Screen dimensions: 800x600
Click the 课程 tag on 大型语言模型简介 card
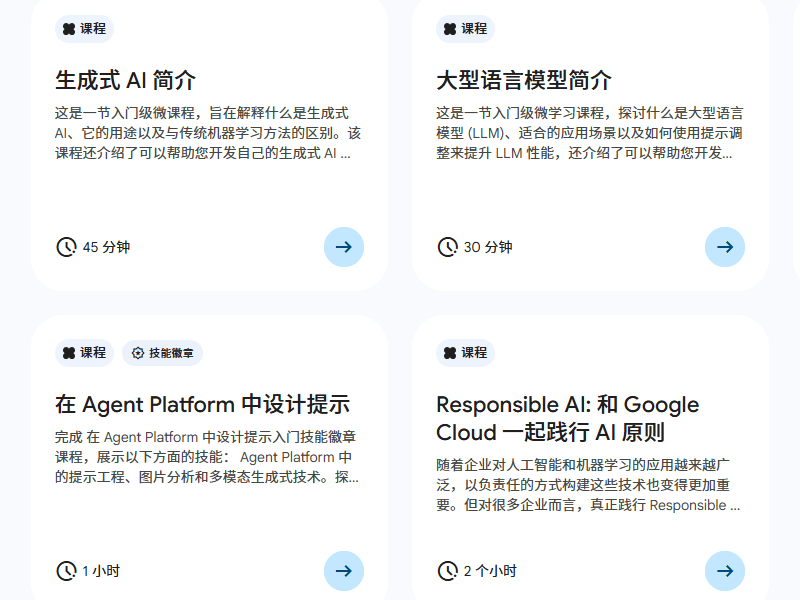pos(465,29)
